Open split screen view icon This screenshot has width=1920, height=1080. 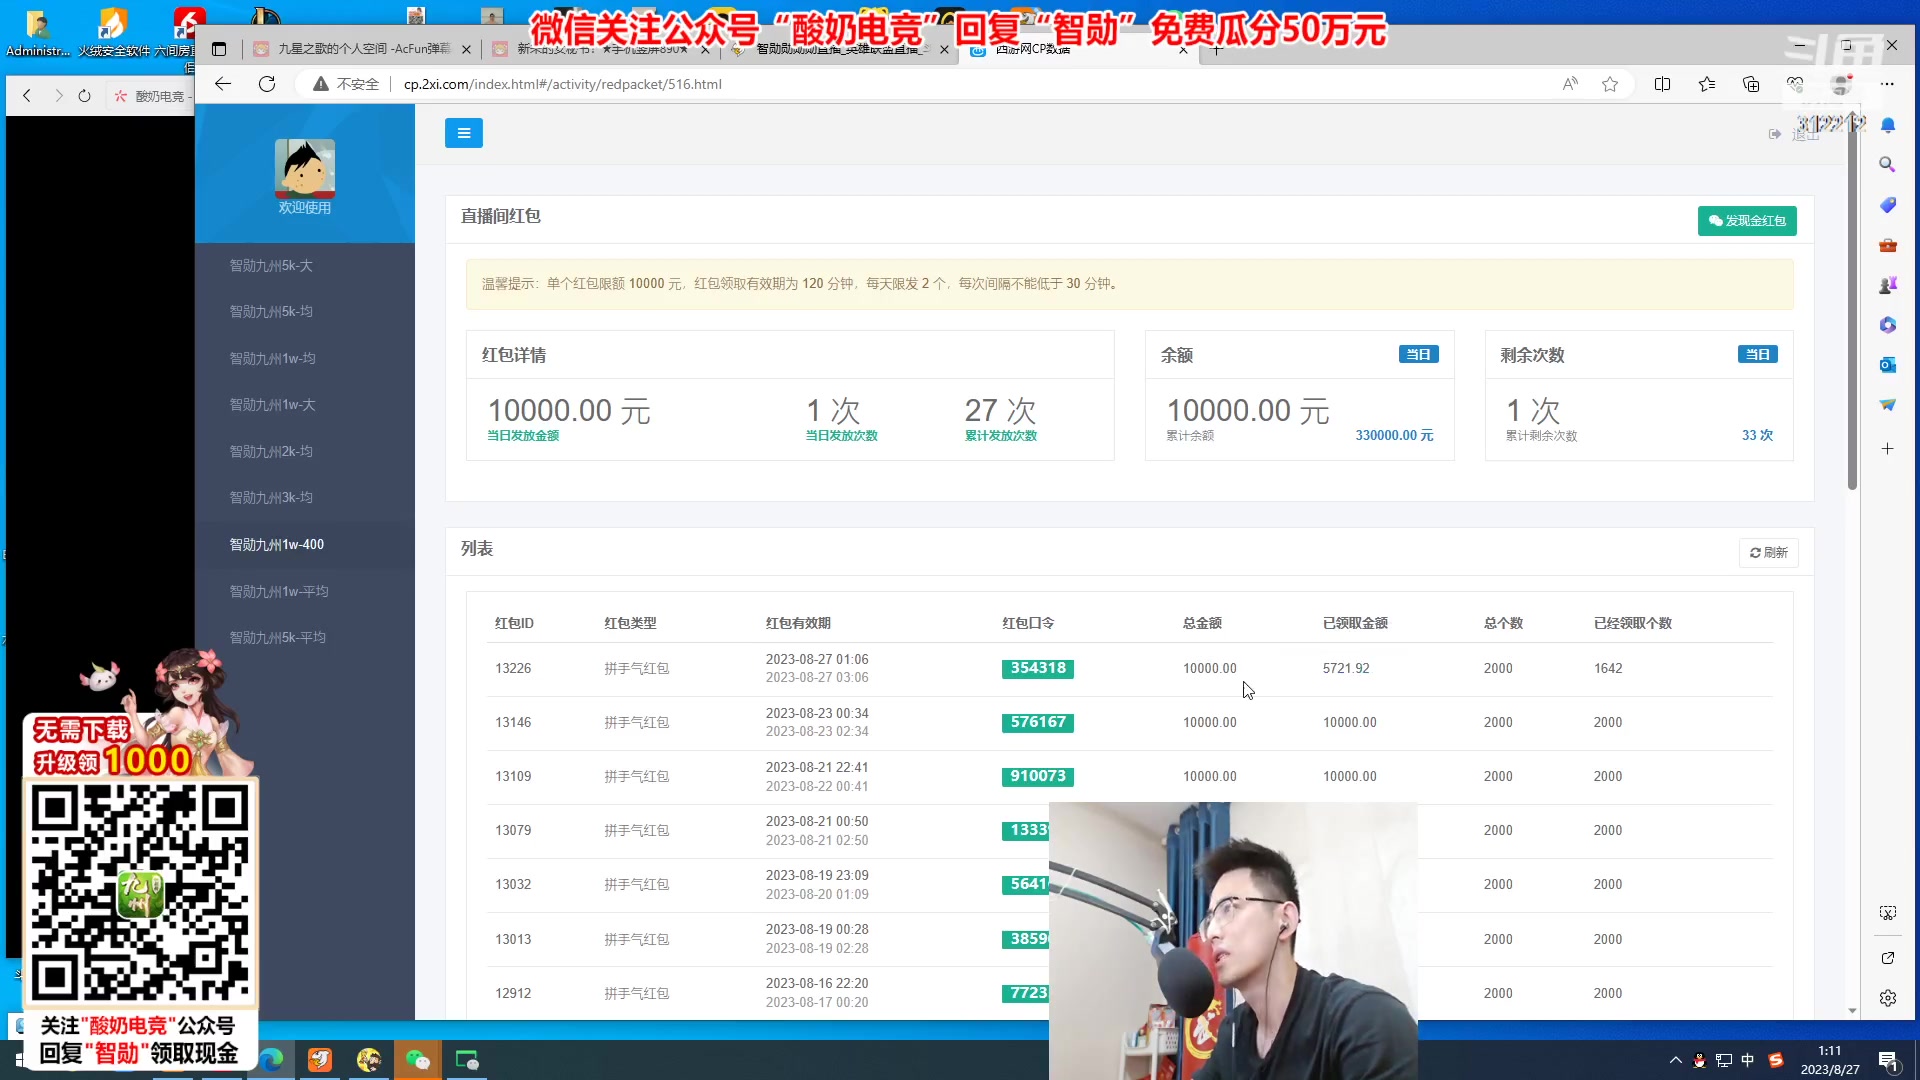pos(1662,84)
